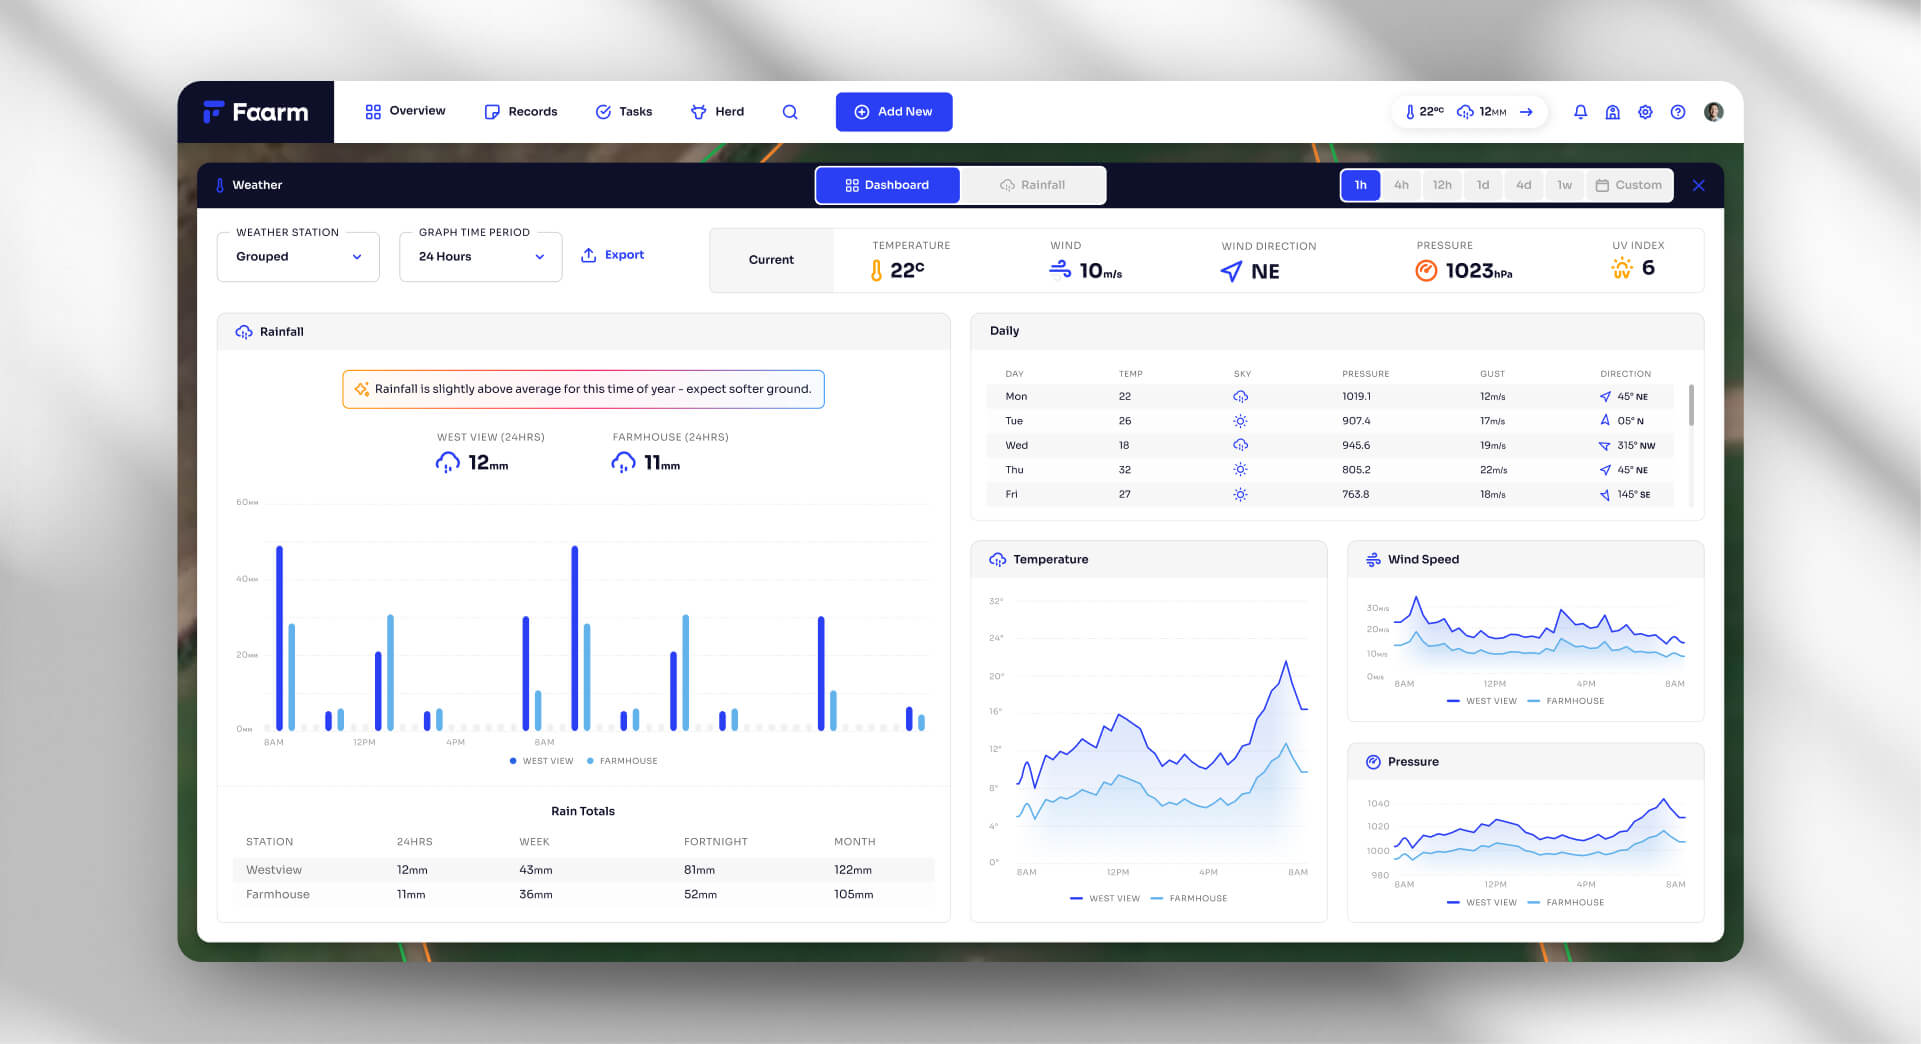Open the search magnifier icon
This screenshot has width=1921, height=1044.
[x=790, y=112]
